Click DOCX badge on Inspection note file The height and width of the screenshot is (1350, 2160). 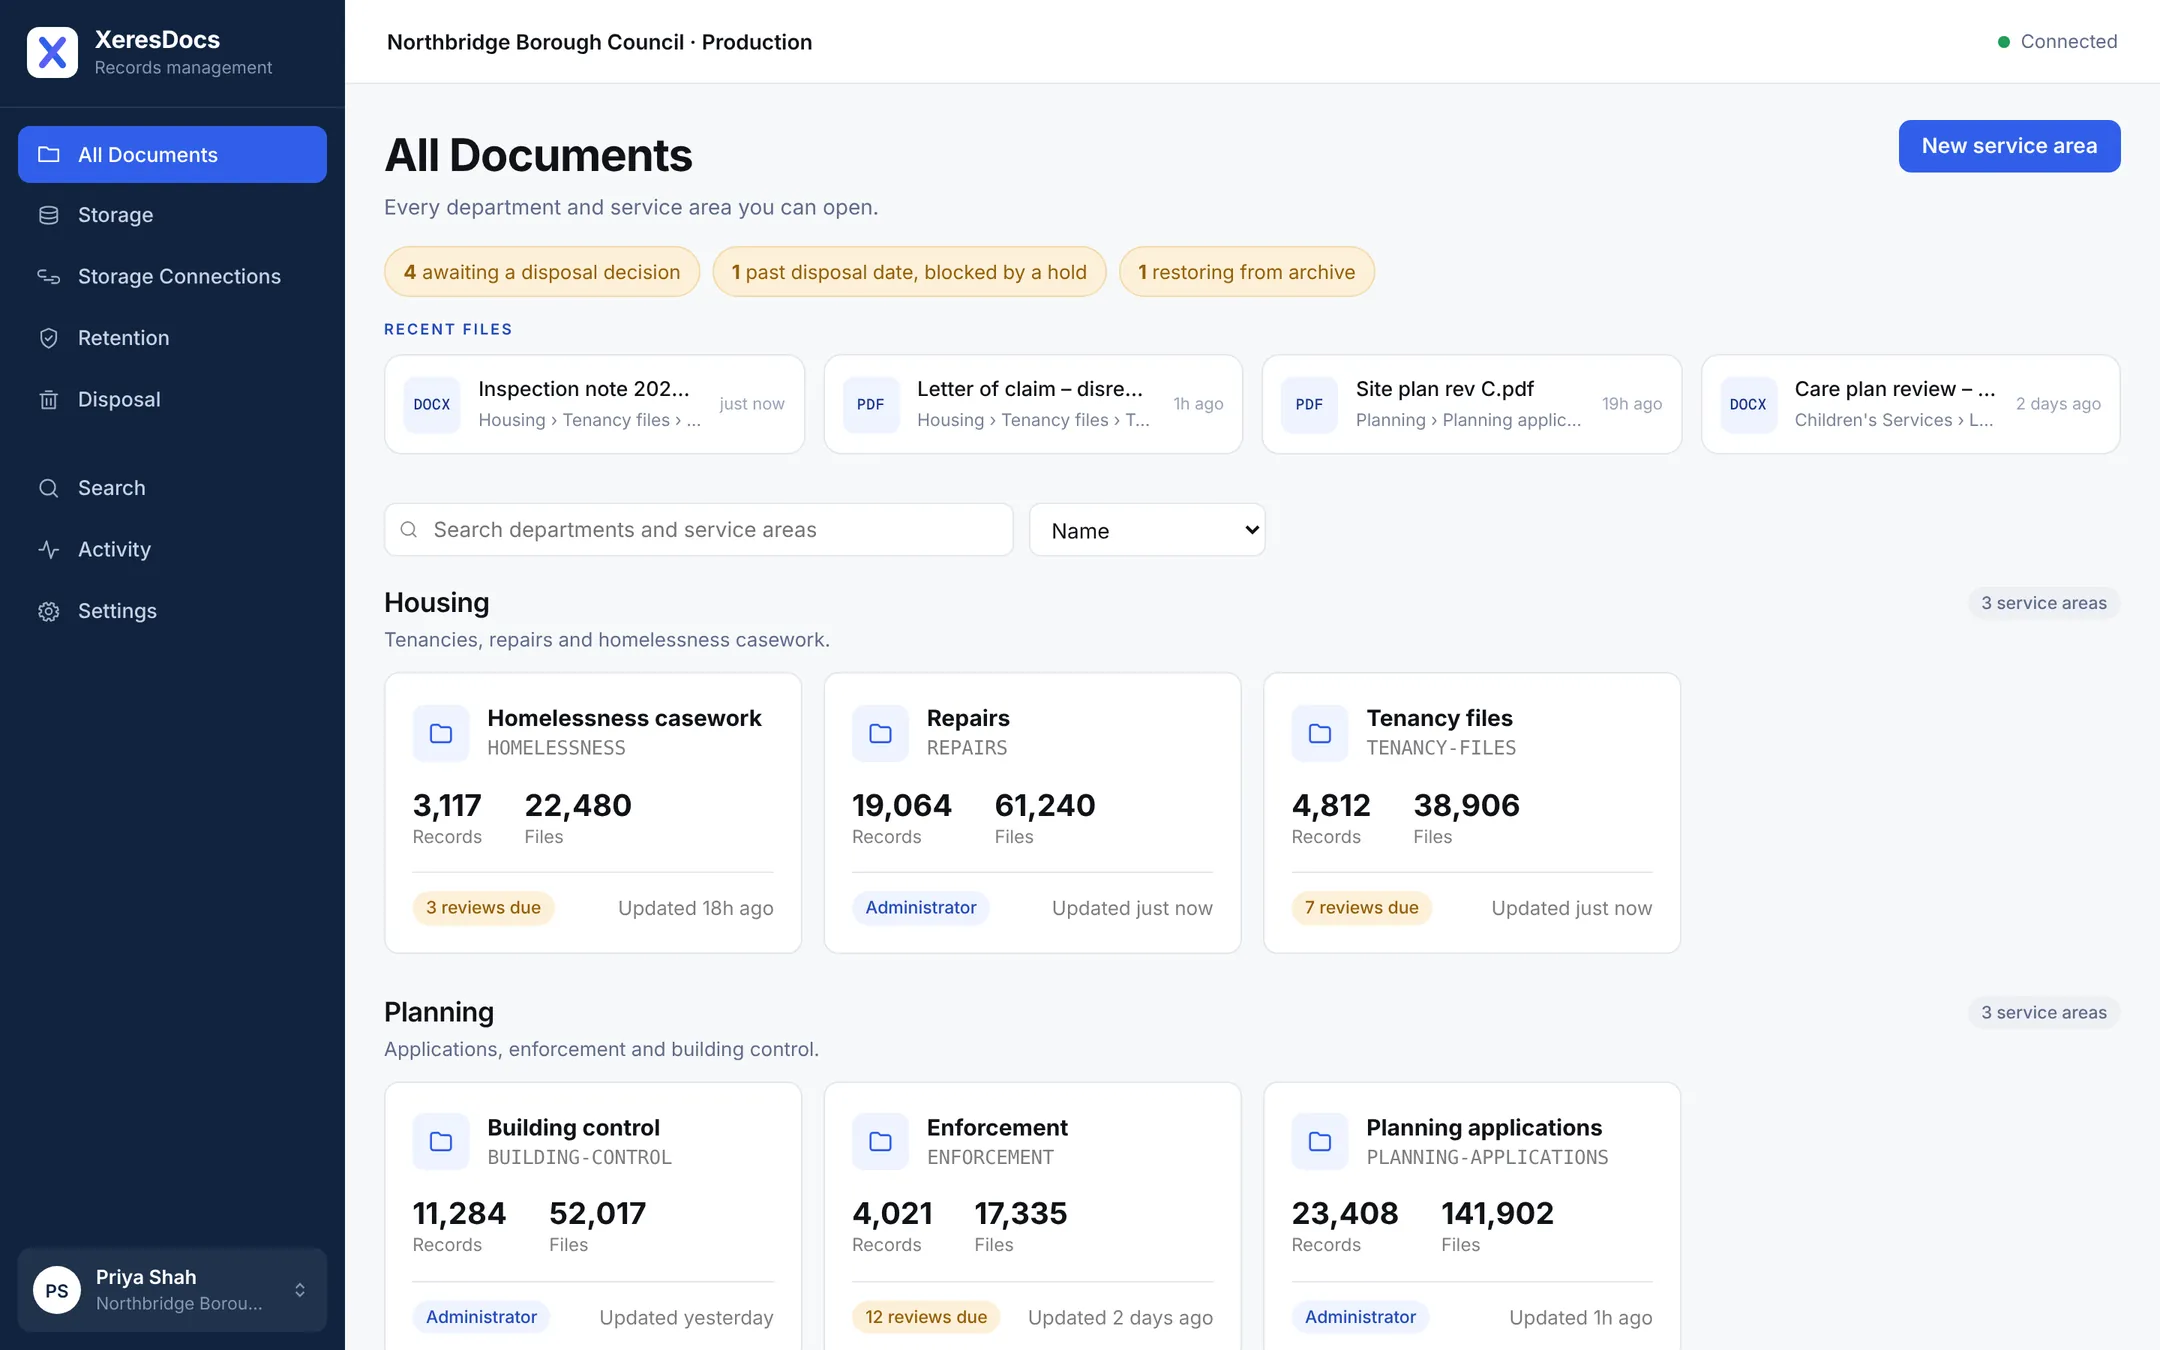coord(432,404)
